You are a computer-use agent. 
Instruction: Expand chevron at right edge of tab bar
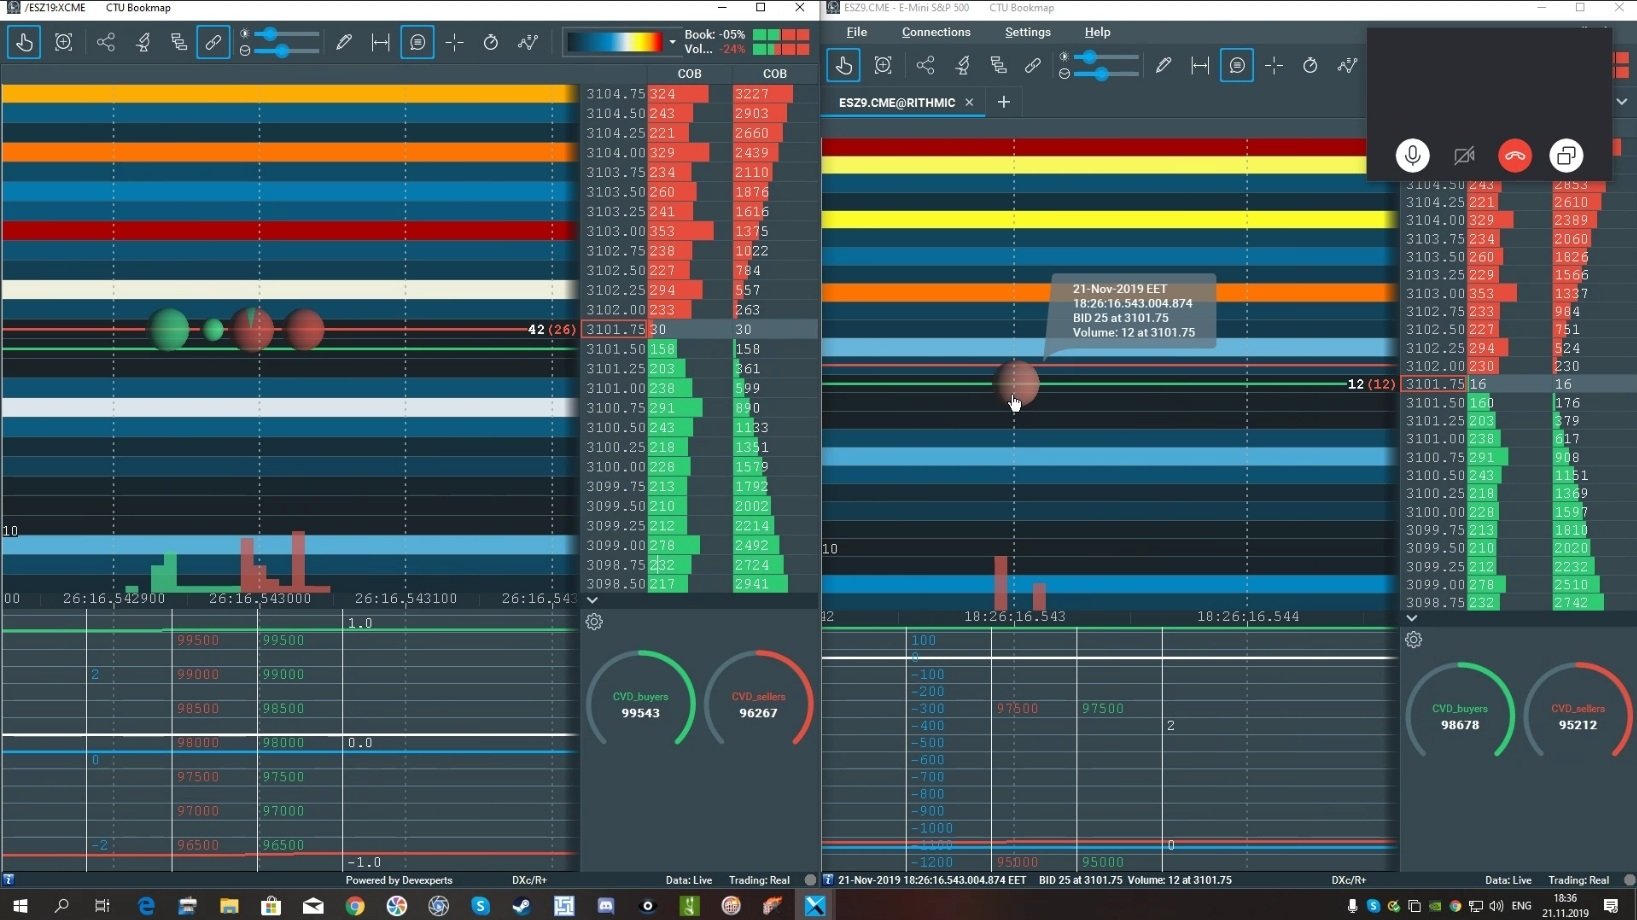tap(1621, 102)
